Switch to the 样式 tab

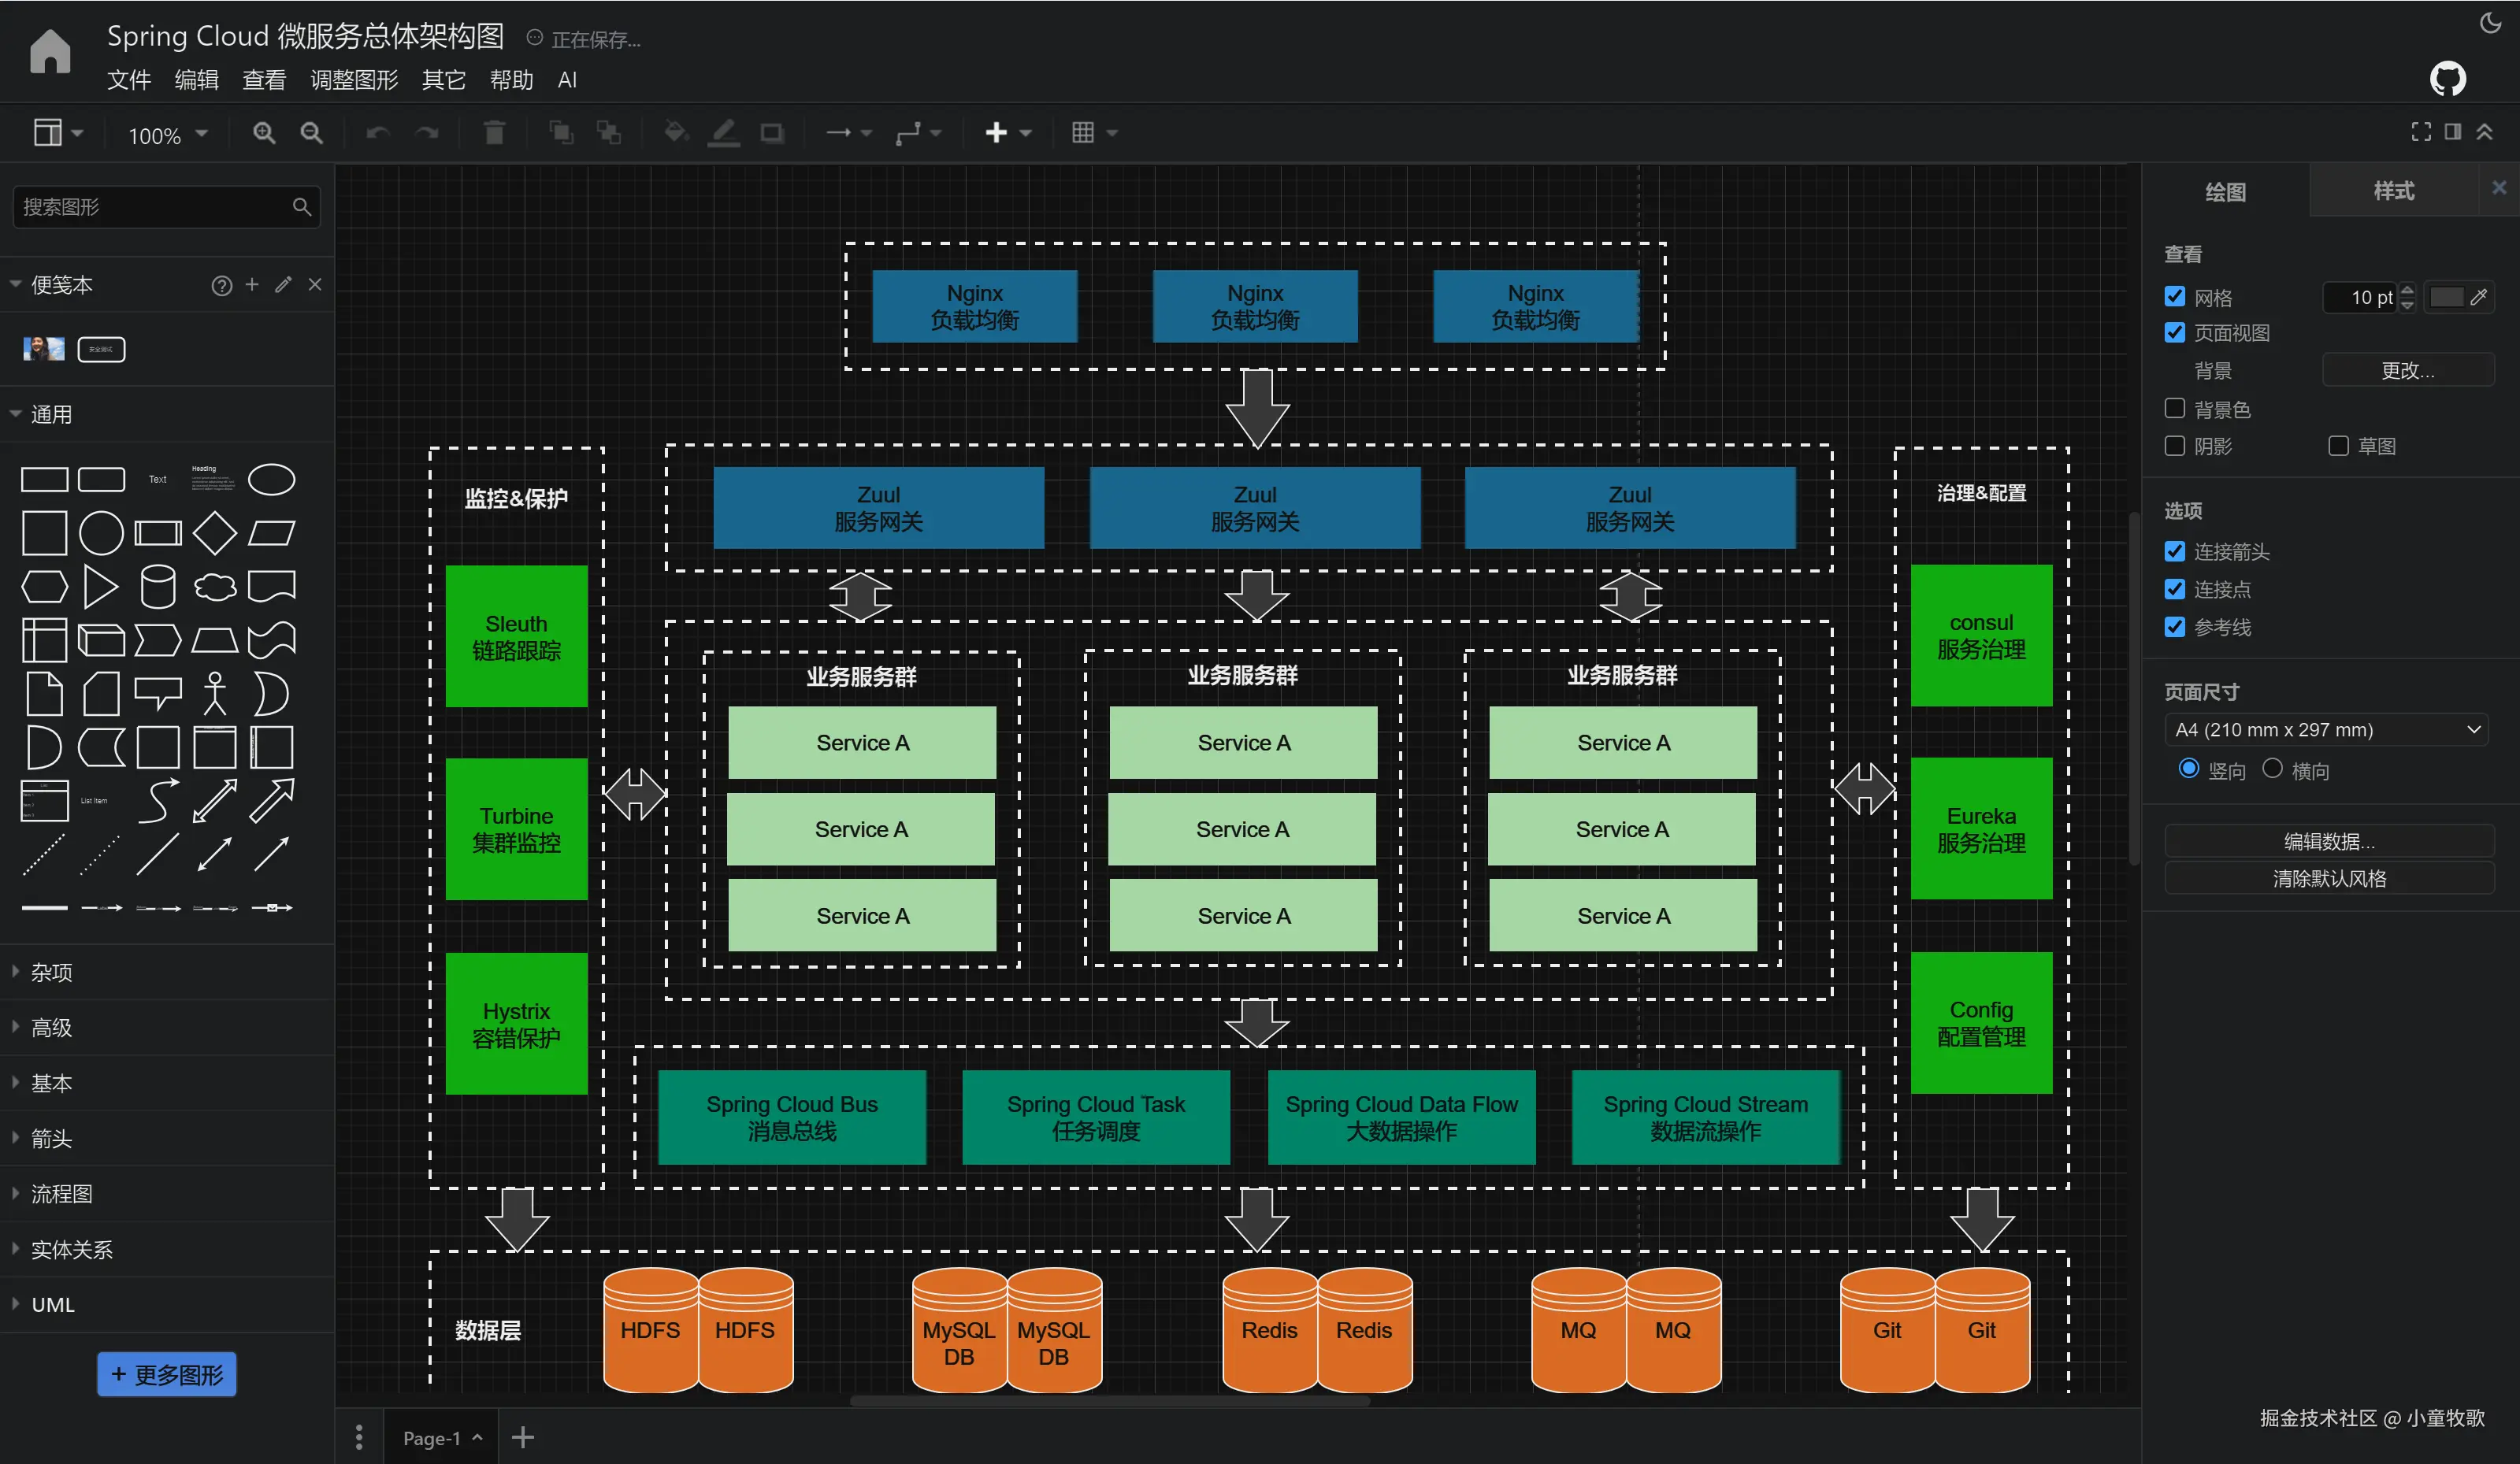click(2393, 191)
